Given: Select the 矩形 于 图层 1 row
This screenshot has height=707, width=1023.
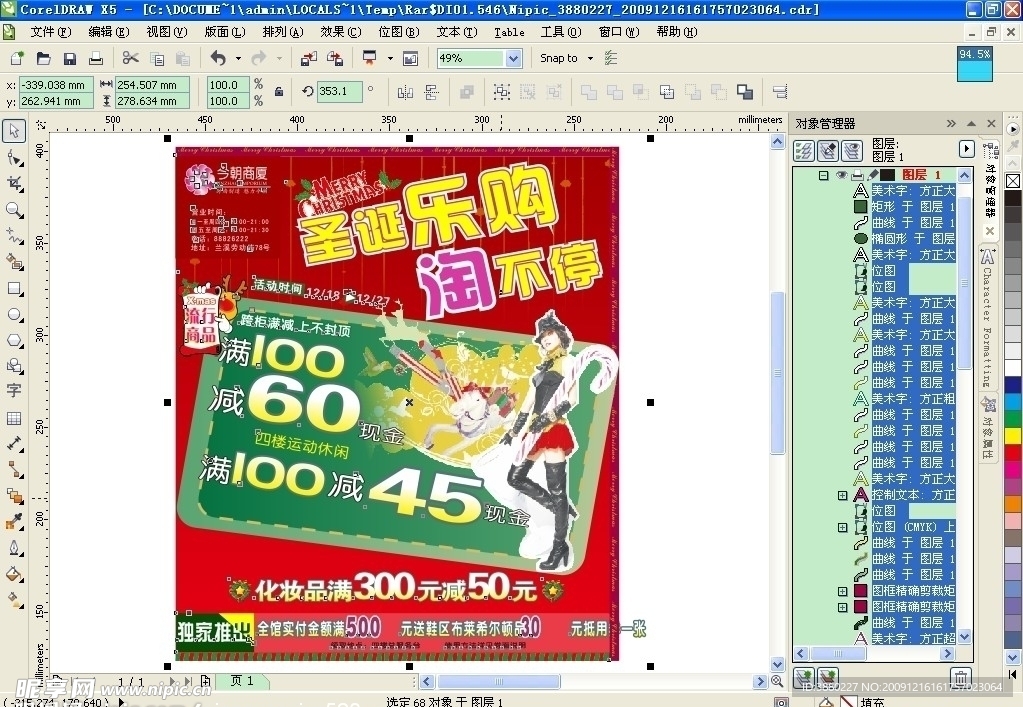Looking at the screenshot, I should [x=904, y=207].
